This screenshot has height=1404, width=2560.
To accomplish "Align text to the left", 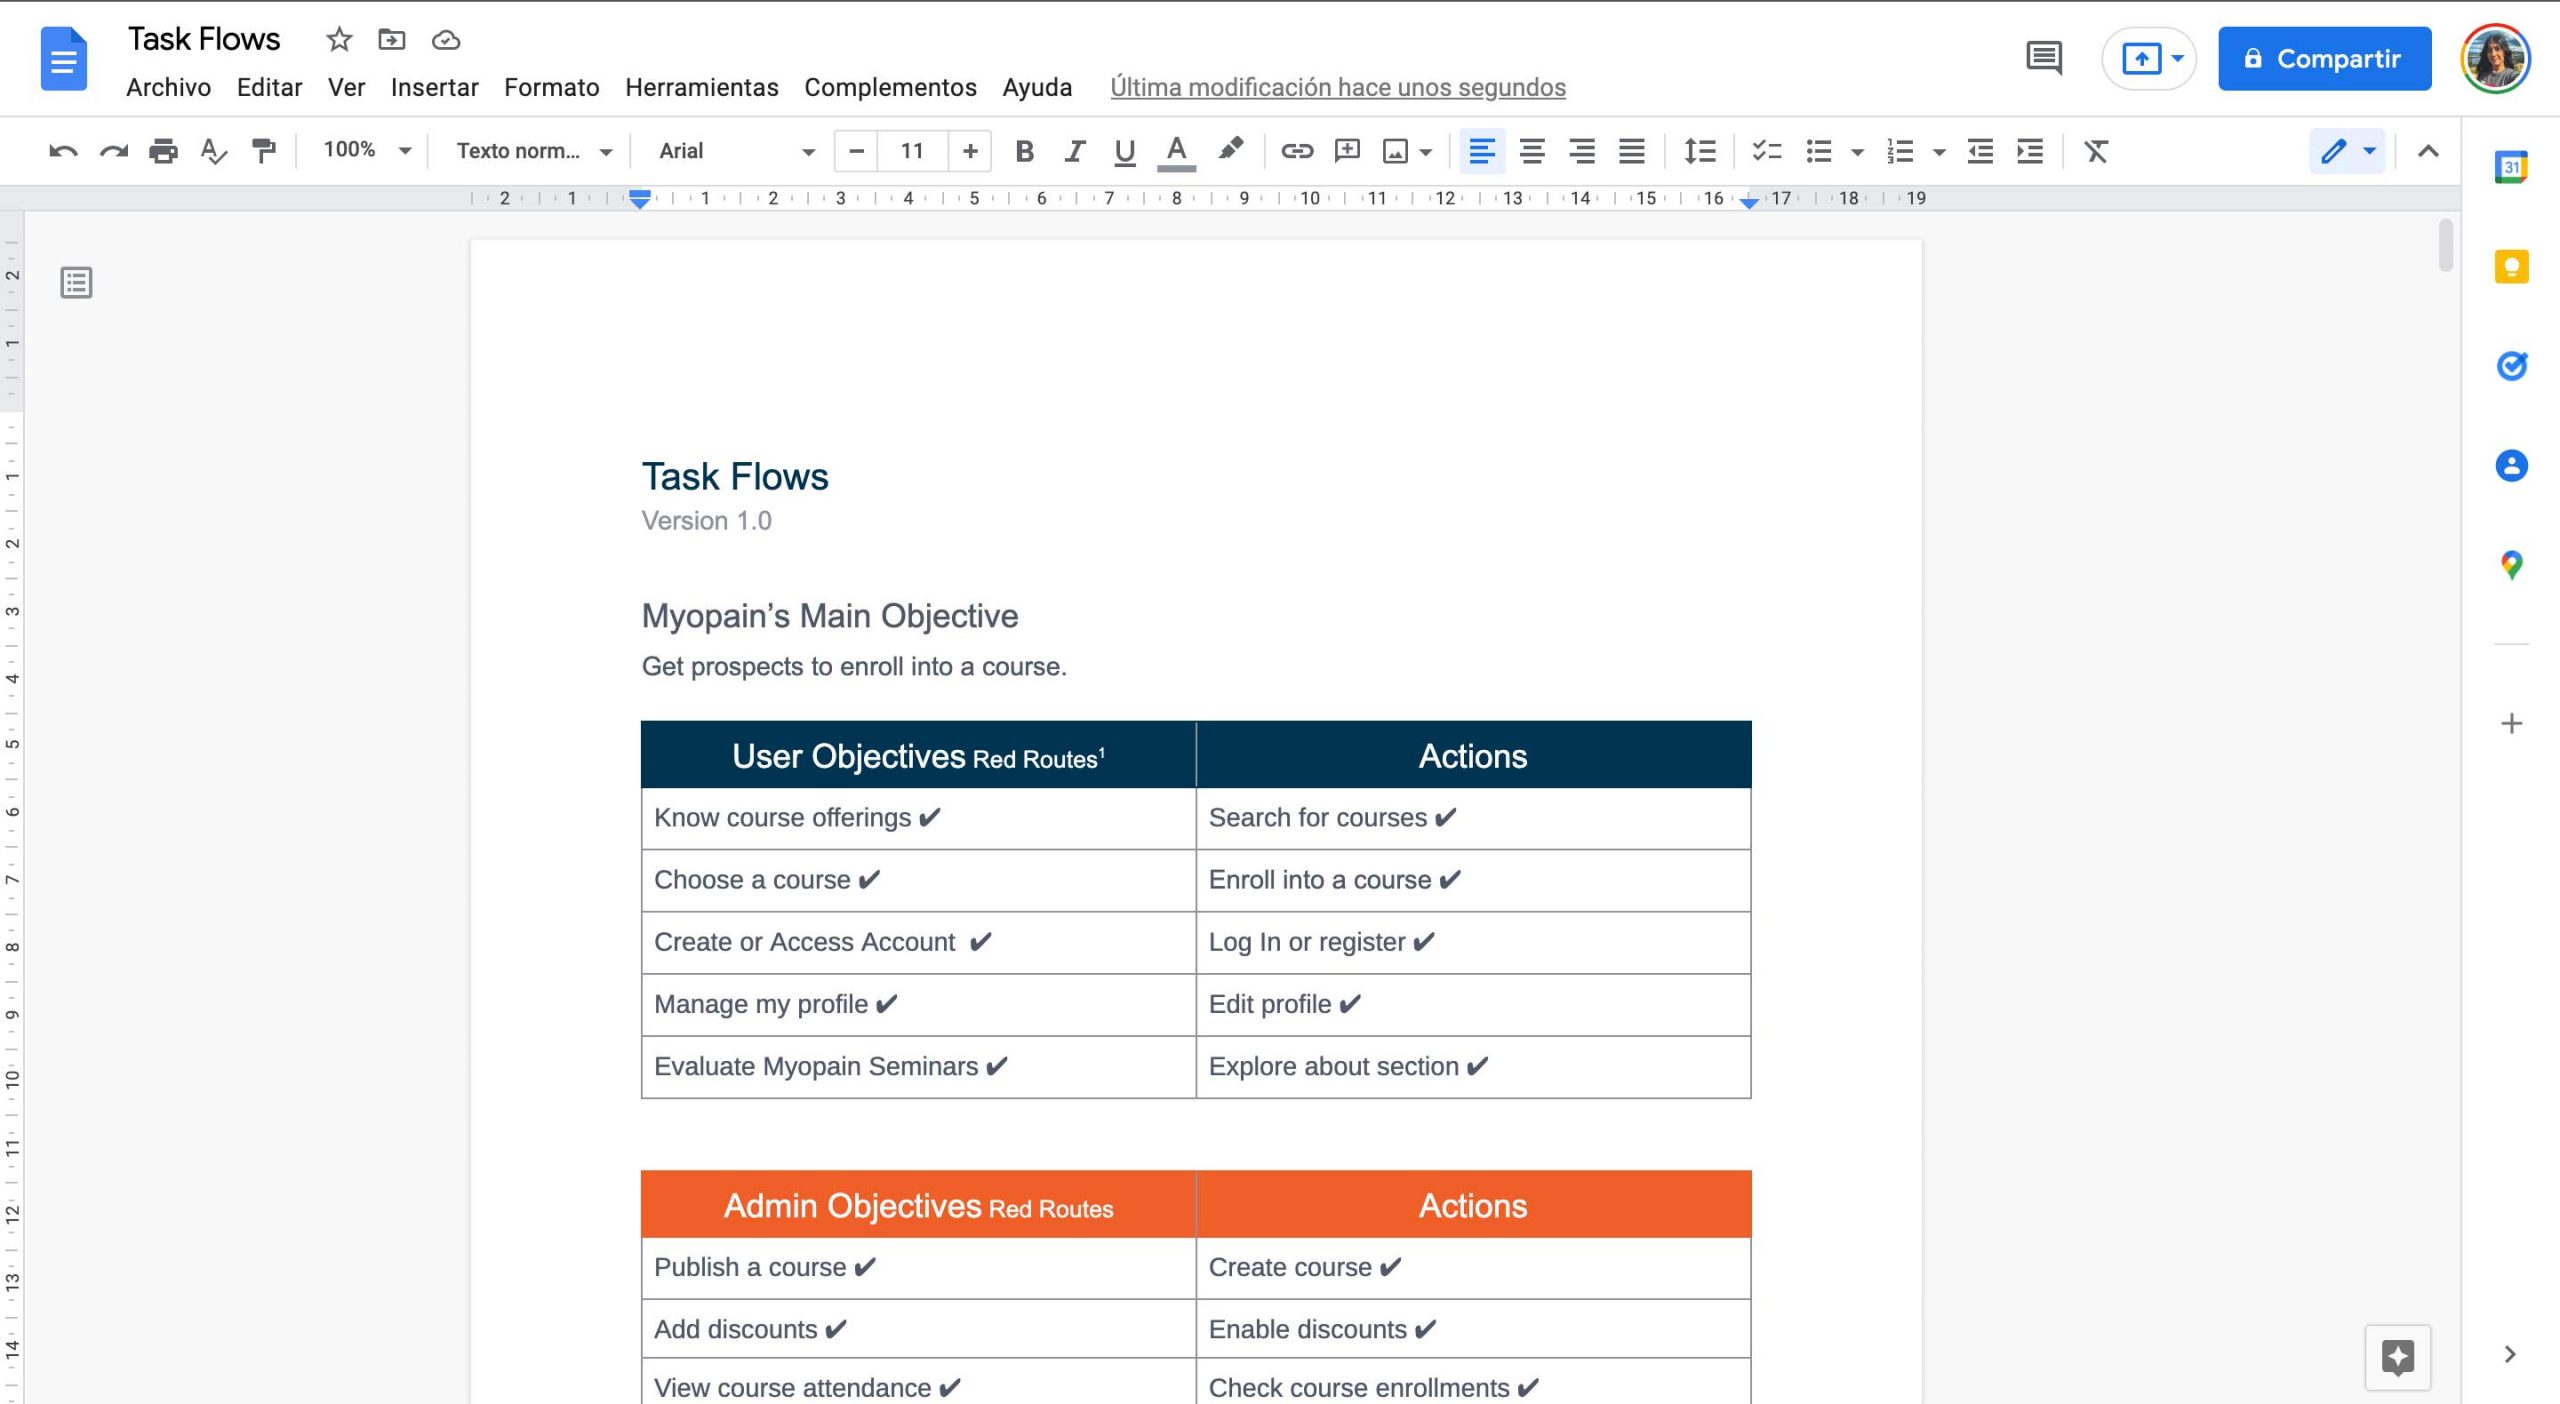I will [1481, 151].
